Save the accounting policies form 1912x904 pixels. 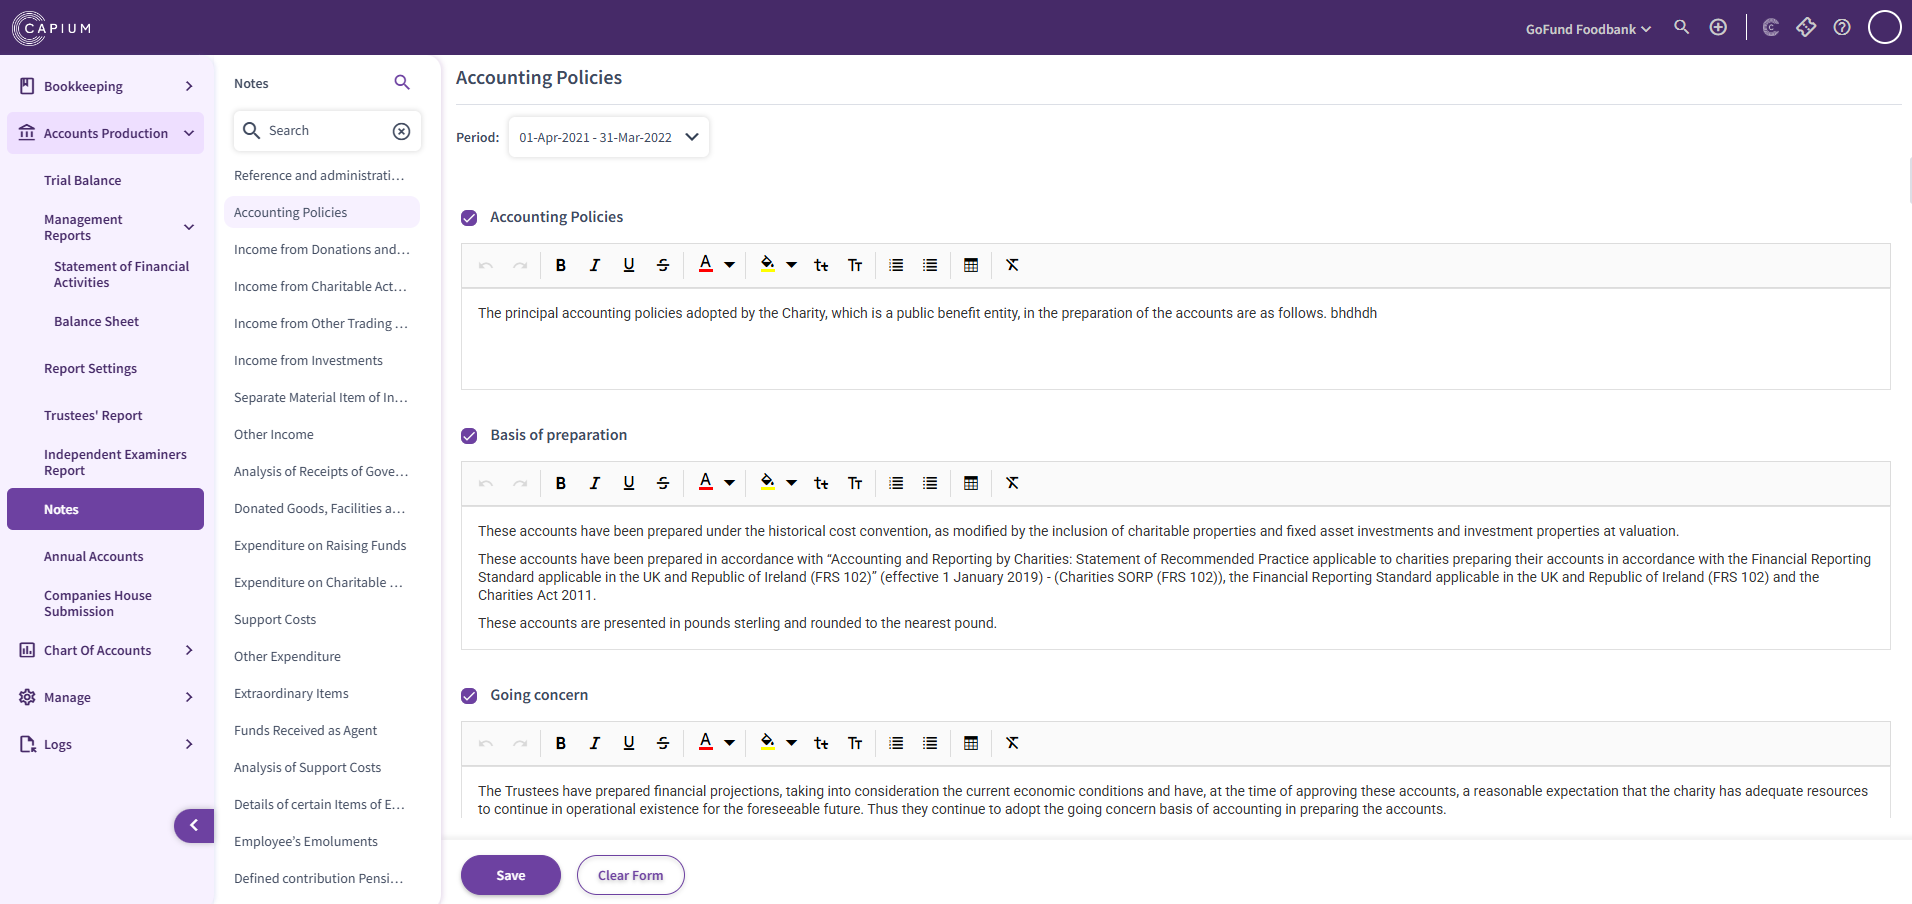511,875
